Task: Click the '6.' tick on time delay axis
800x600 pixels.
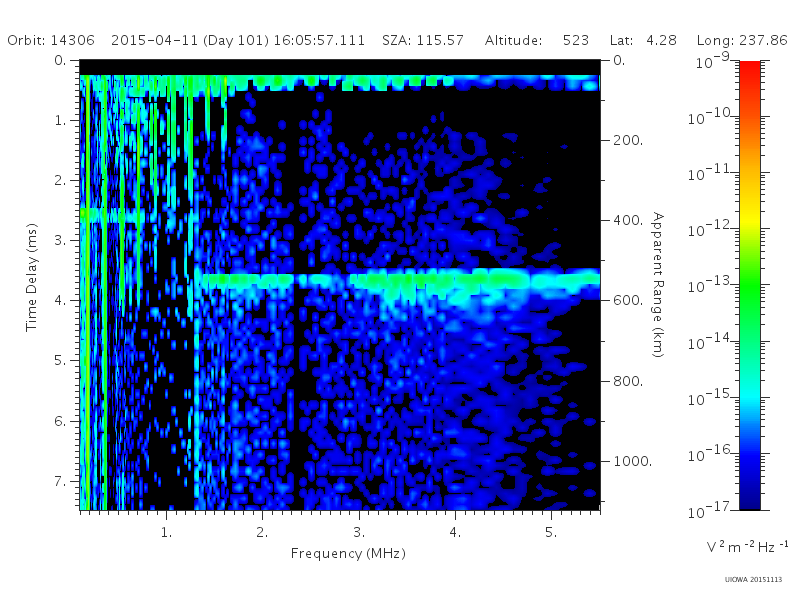Action: point(60,421)
